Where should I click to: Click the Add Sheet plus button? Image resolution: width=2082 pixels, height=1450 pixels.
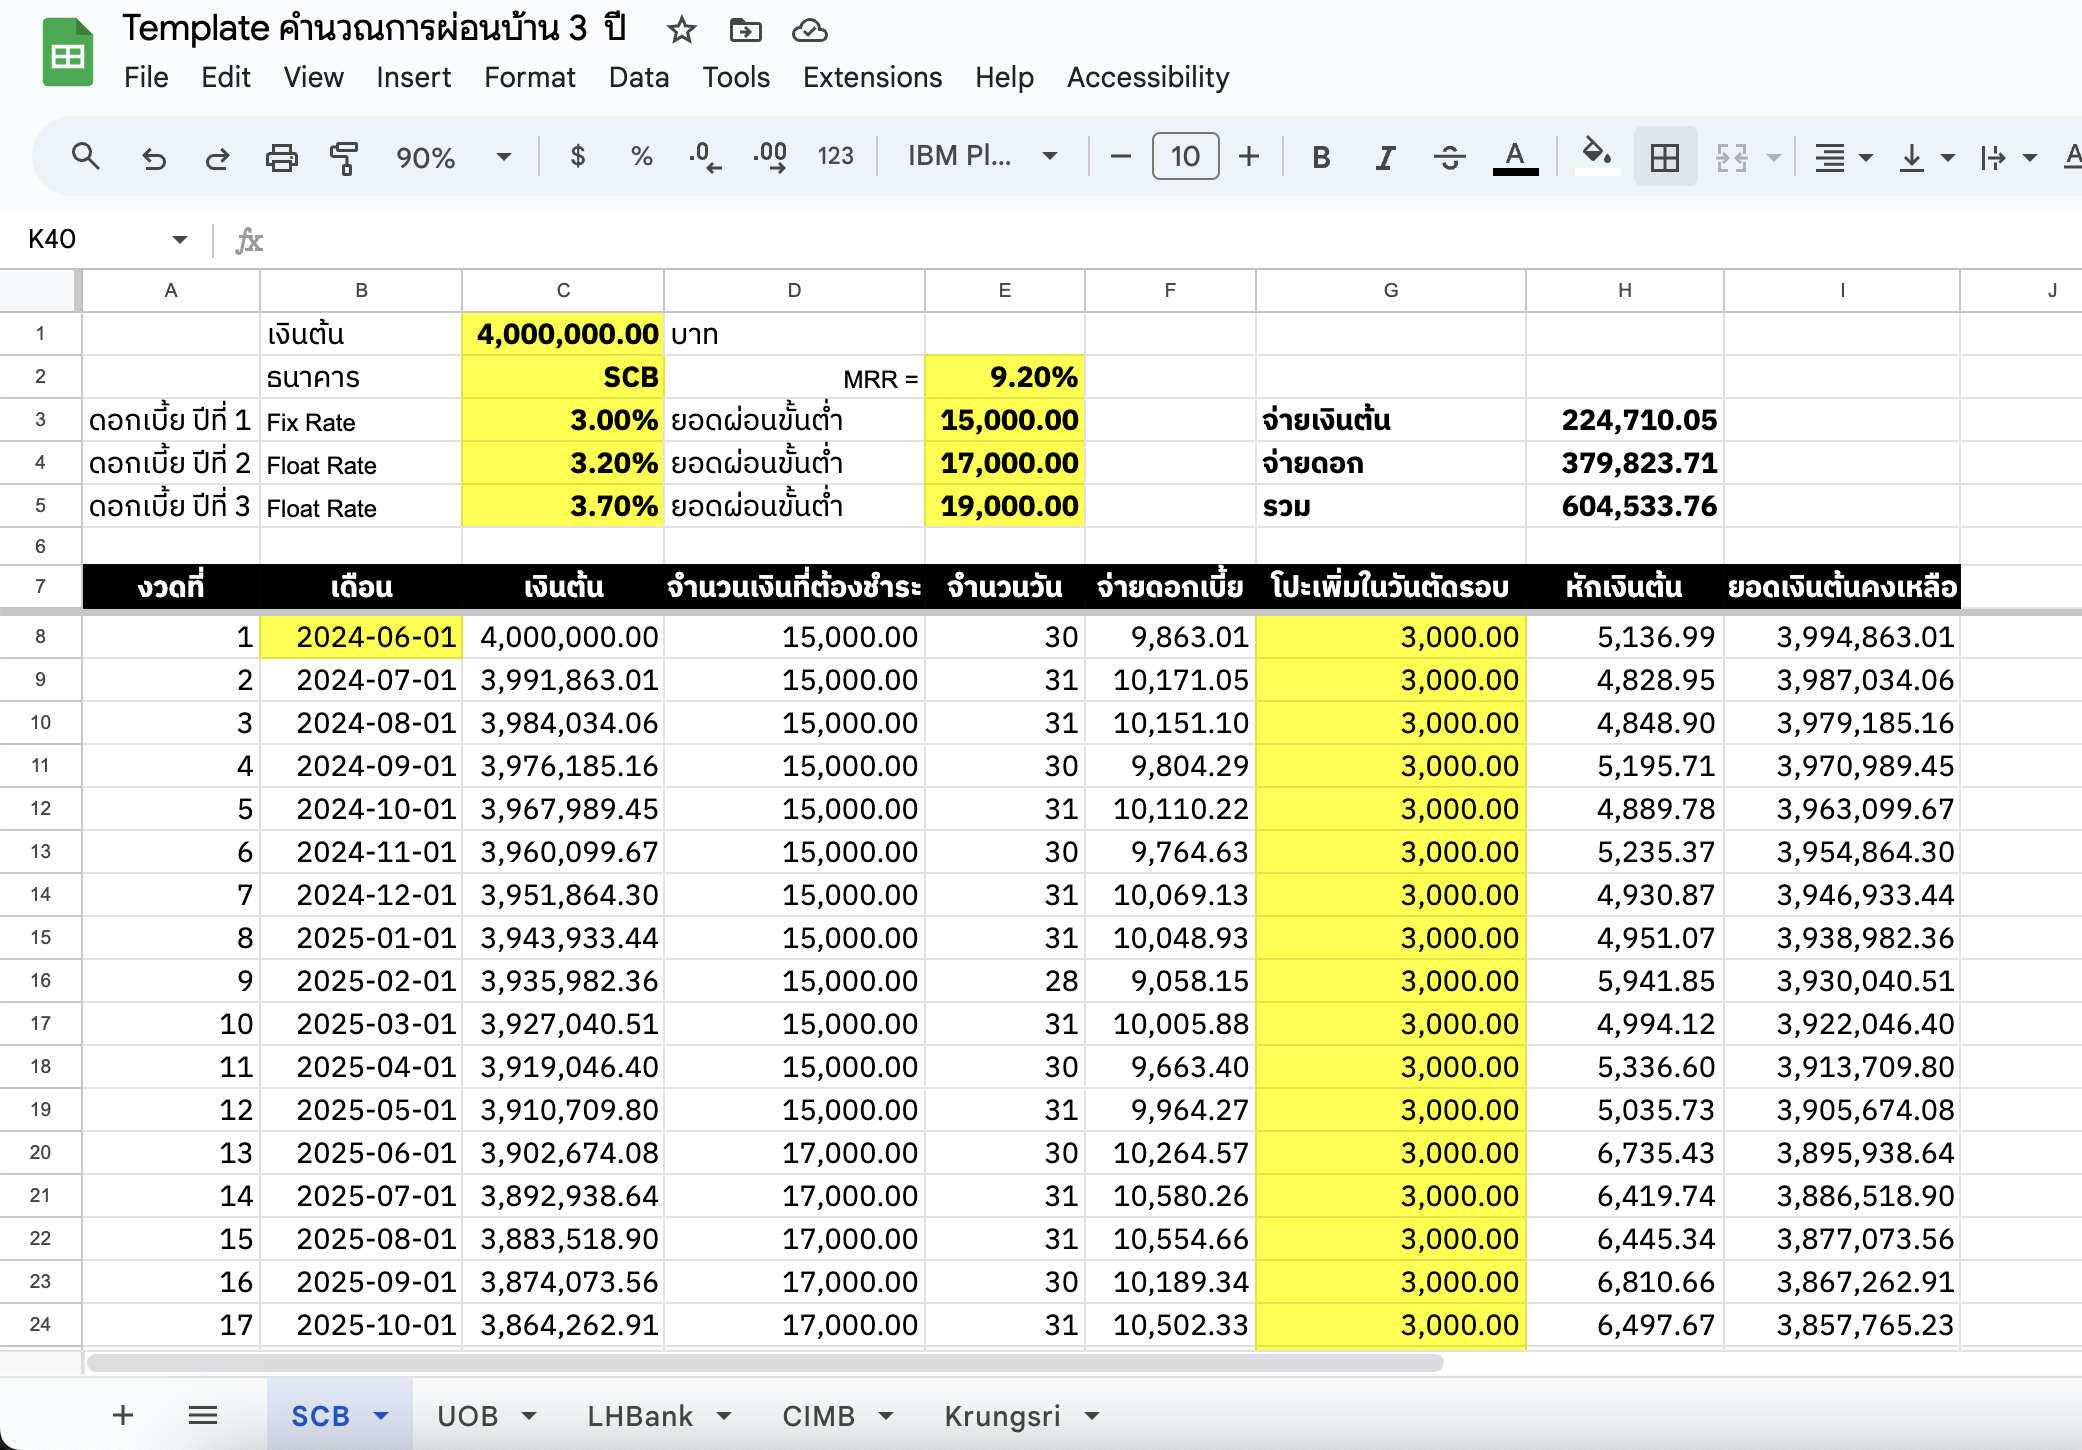coord(123,1415)
